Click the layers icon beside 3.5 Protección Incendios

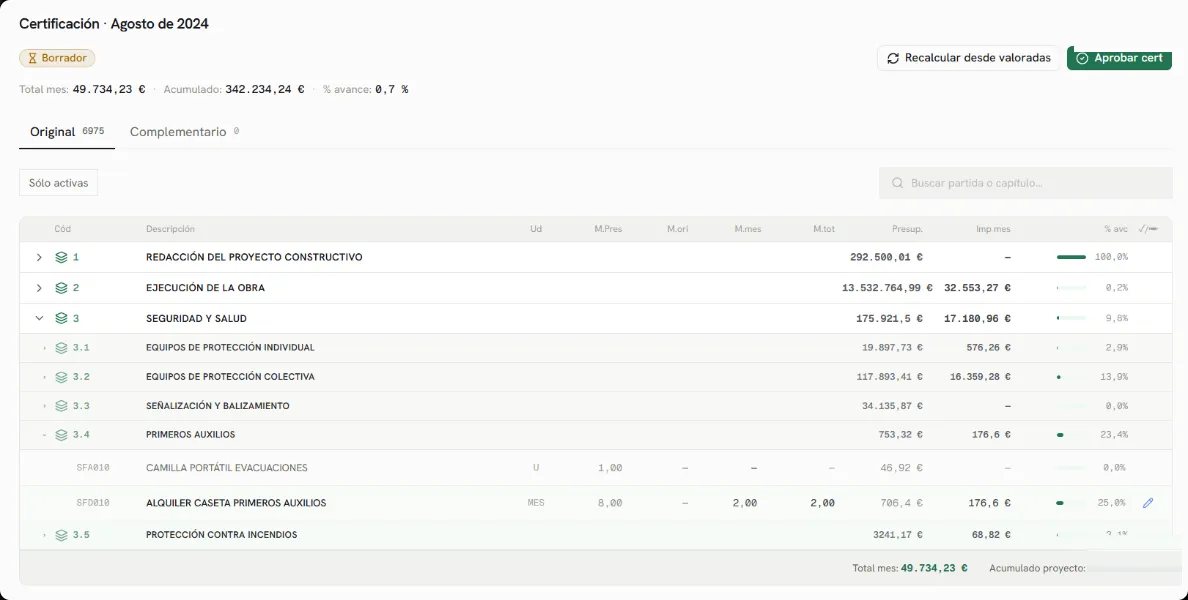click(x=61, y=535)
